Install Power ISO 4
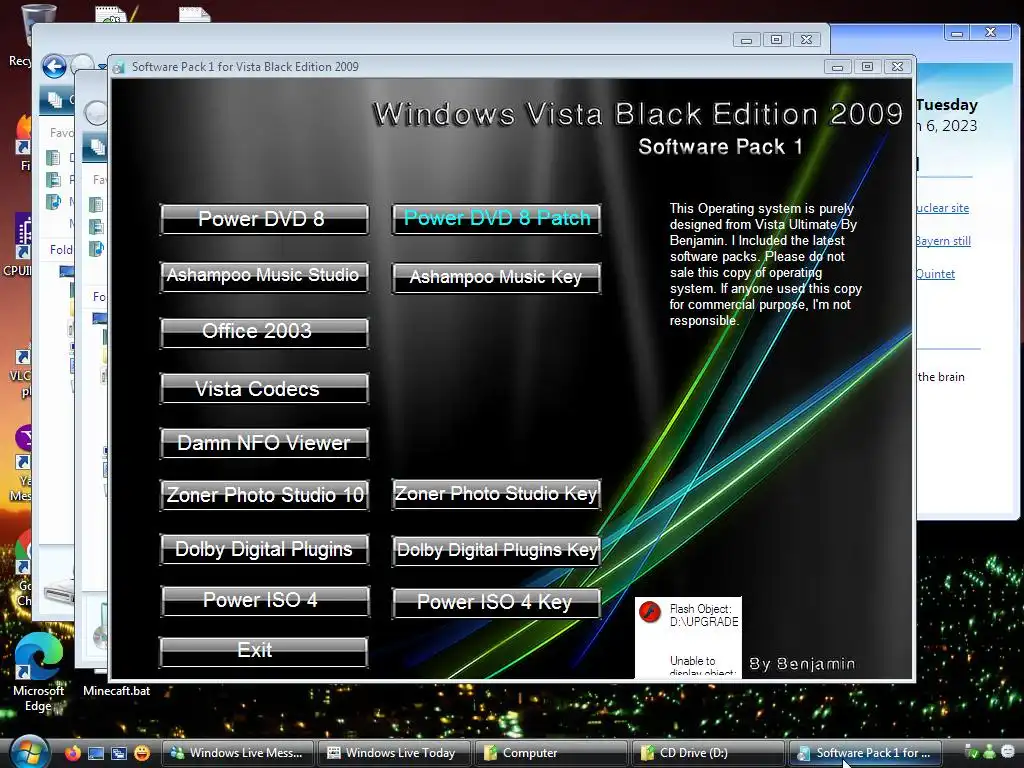Viewport: 1024px width, 768px height. (265, 601)
